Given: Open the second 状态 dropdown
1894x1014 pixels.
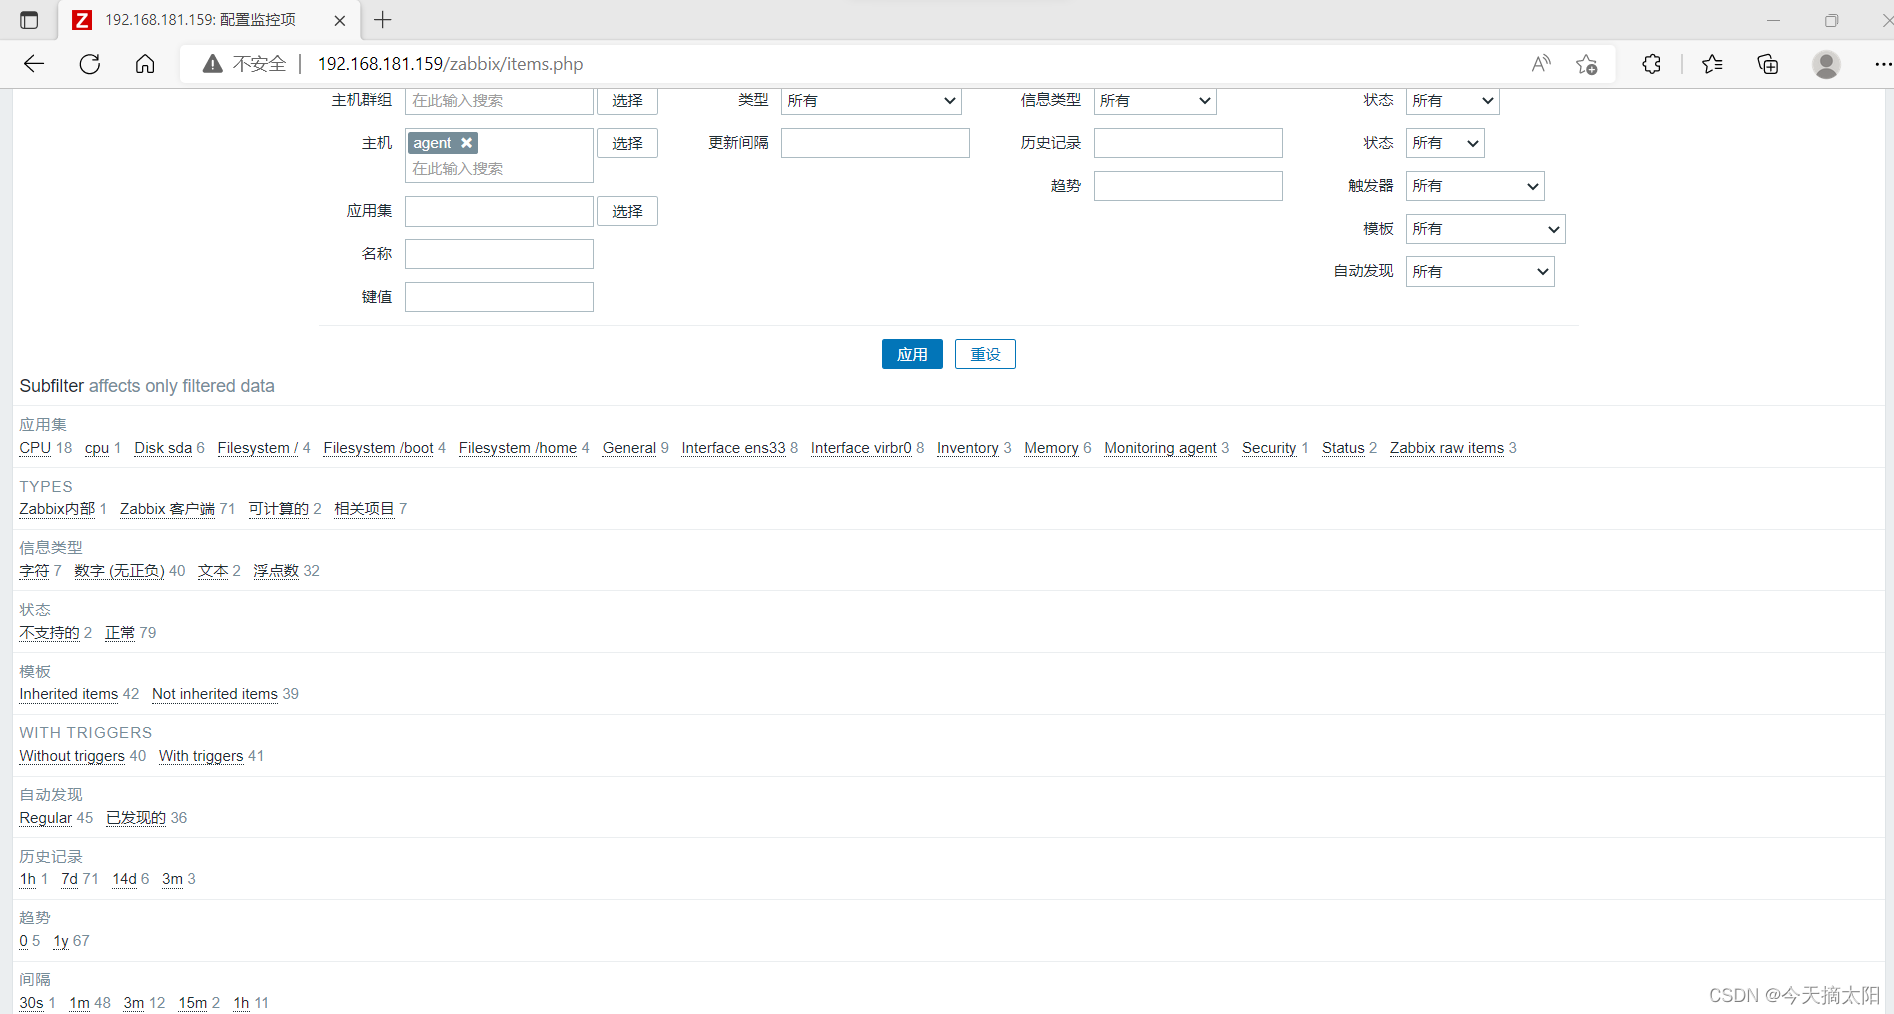Looking at the screenshot, I should [1445, 143].
